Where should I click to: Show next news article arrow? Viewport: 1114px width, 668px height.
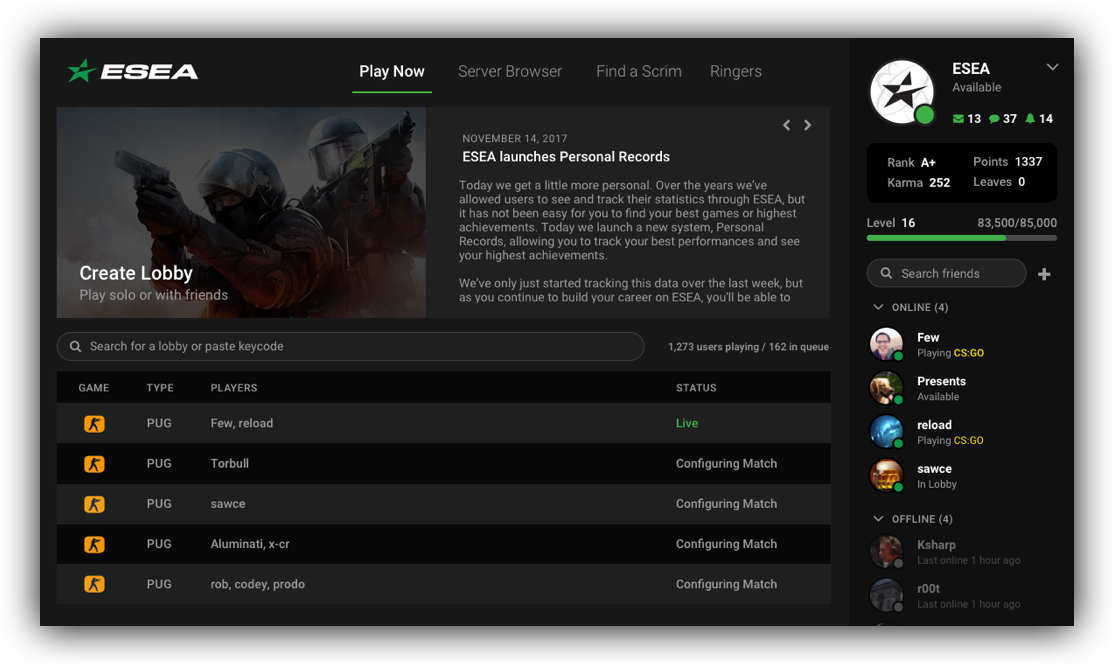[808, 125]
